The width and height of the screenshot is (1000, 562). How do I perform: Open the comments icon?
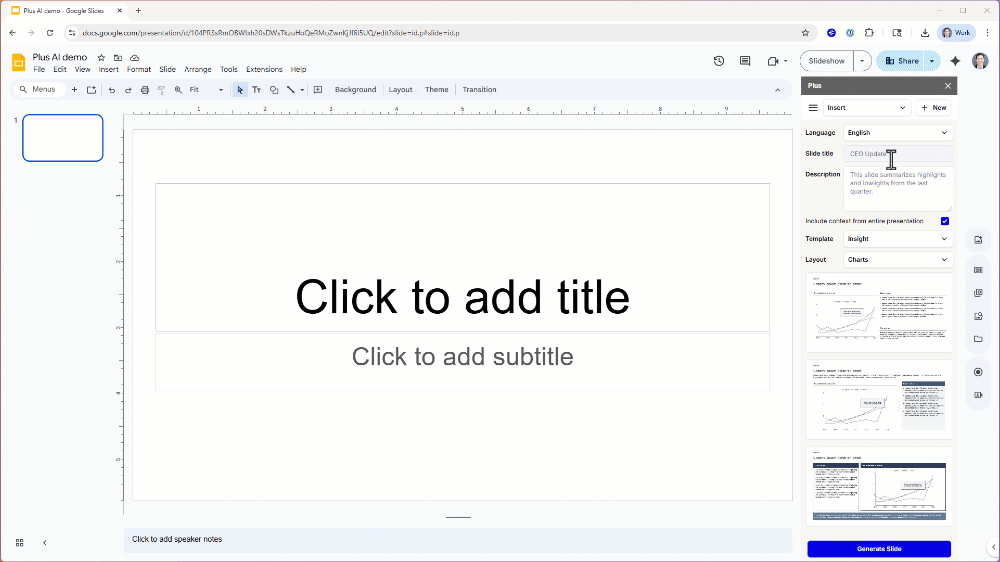pos(745,61)
